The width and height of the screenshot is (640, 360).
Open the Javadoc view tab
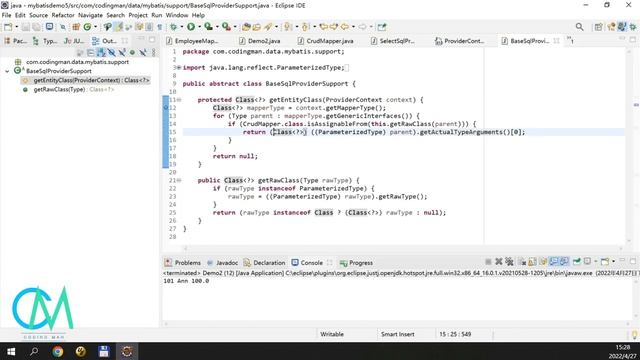[223, 262]
